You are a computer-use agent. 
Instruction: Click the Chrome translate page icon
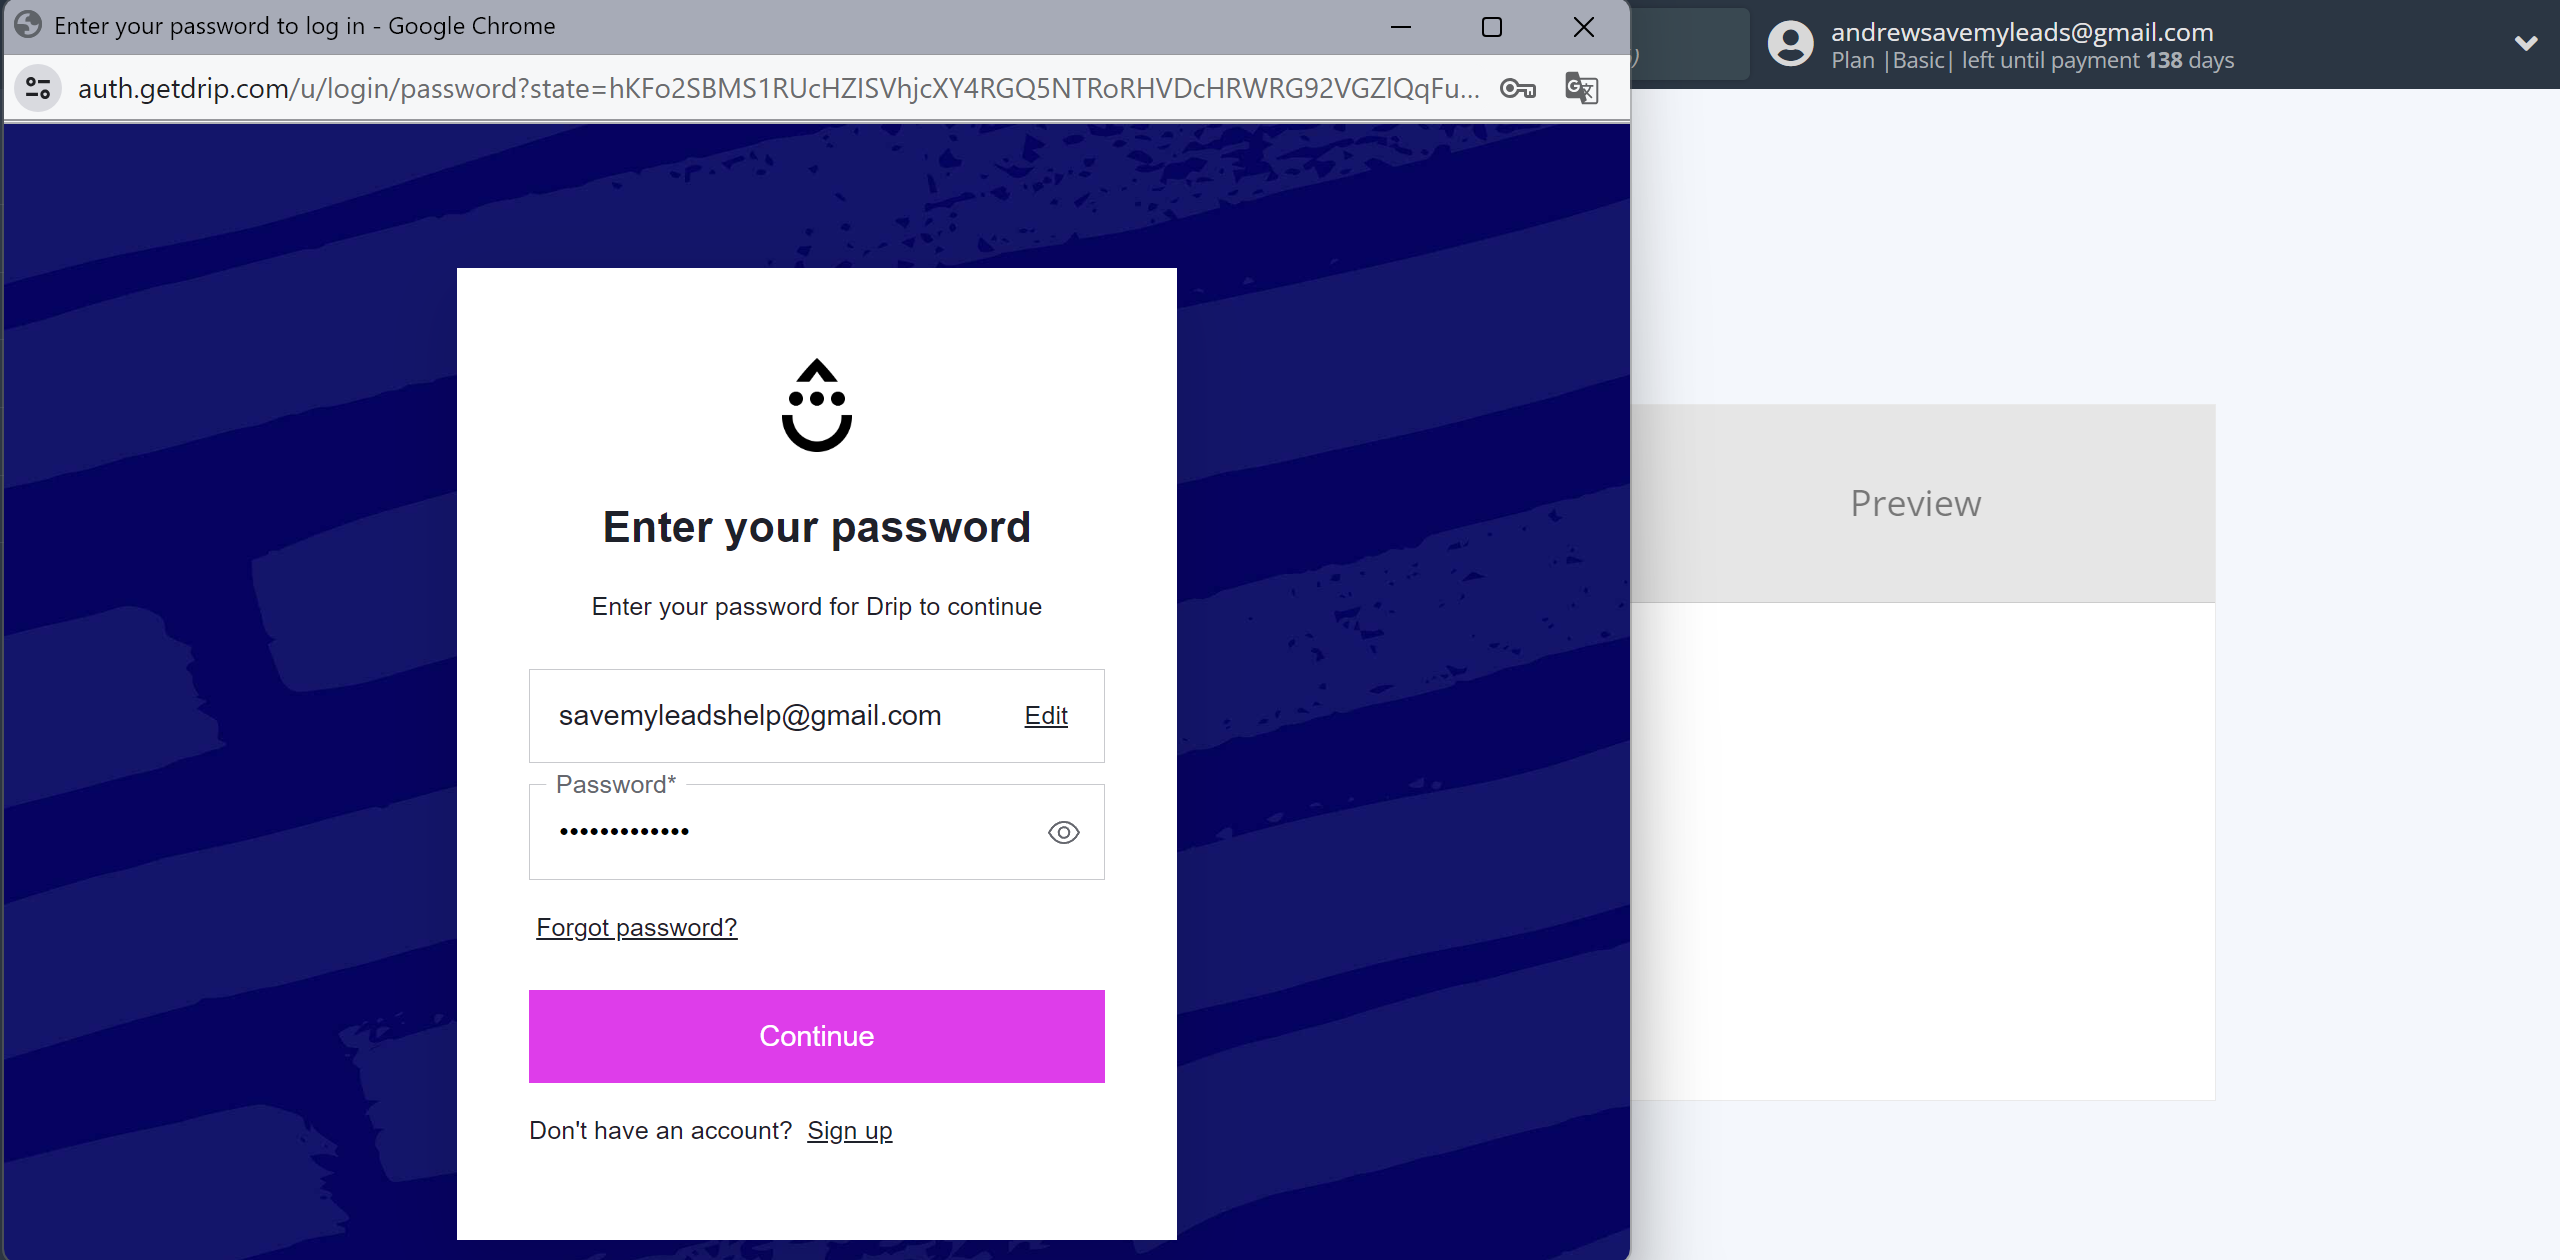coord(1579,88)
